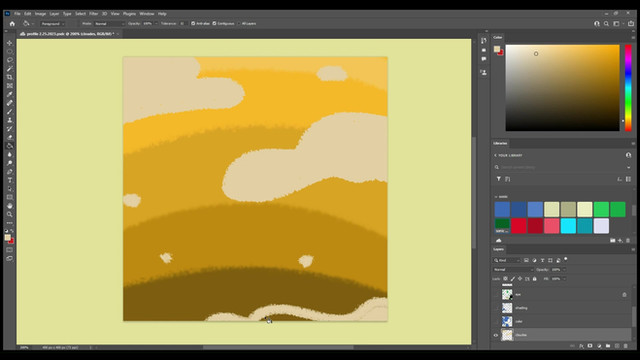Select the Rectangle shape tool
The image size is (640, 360).
9,197
